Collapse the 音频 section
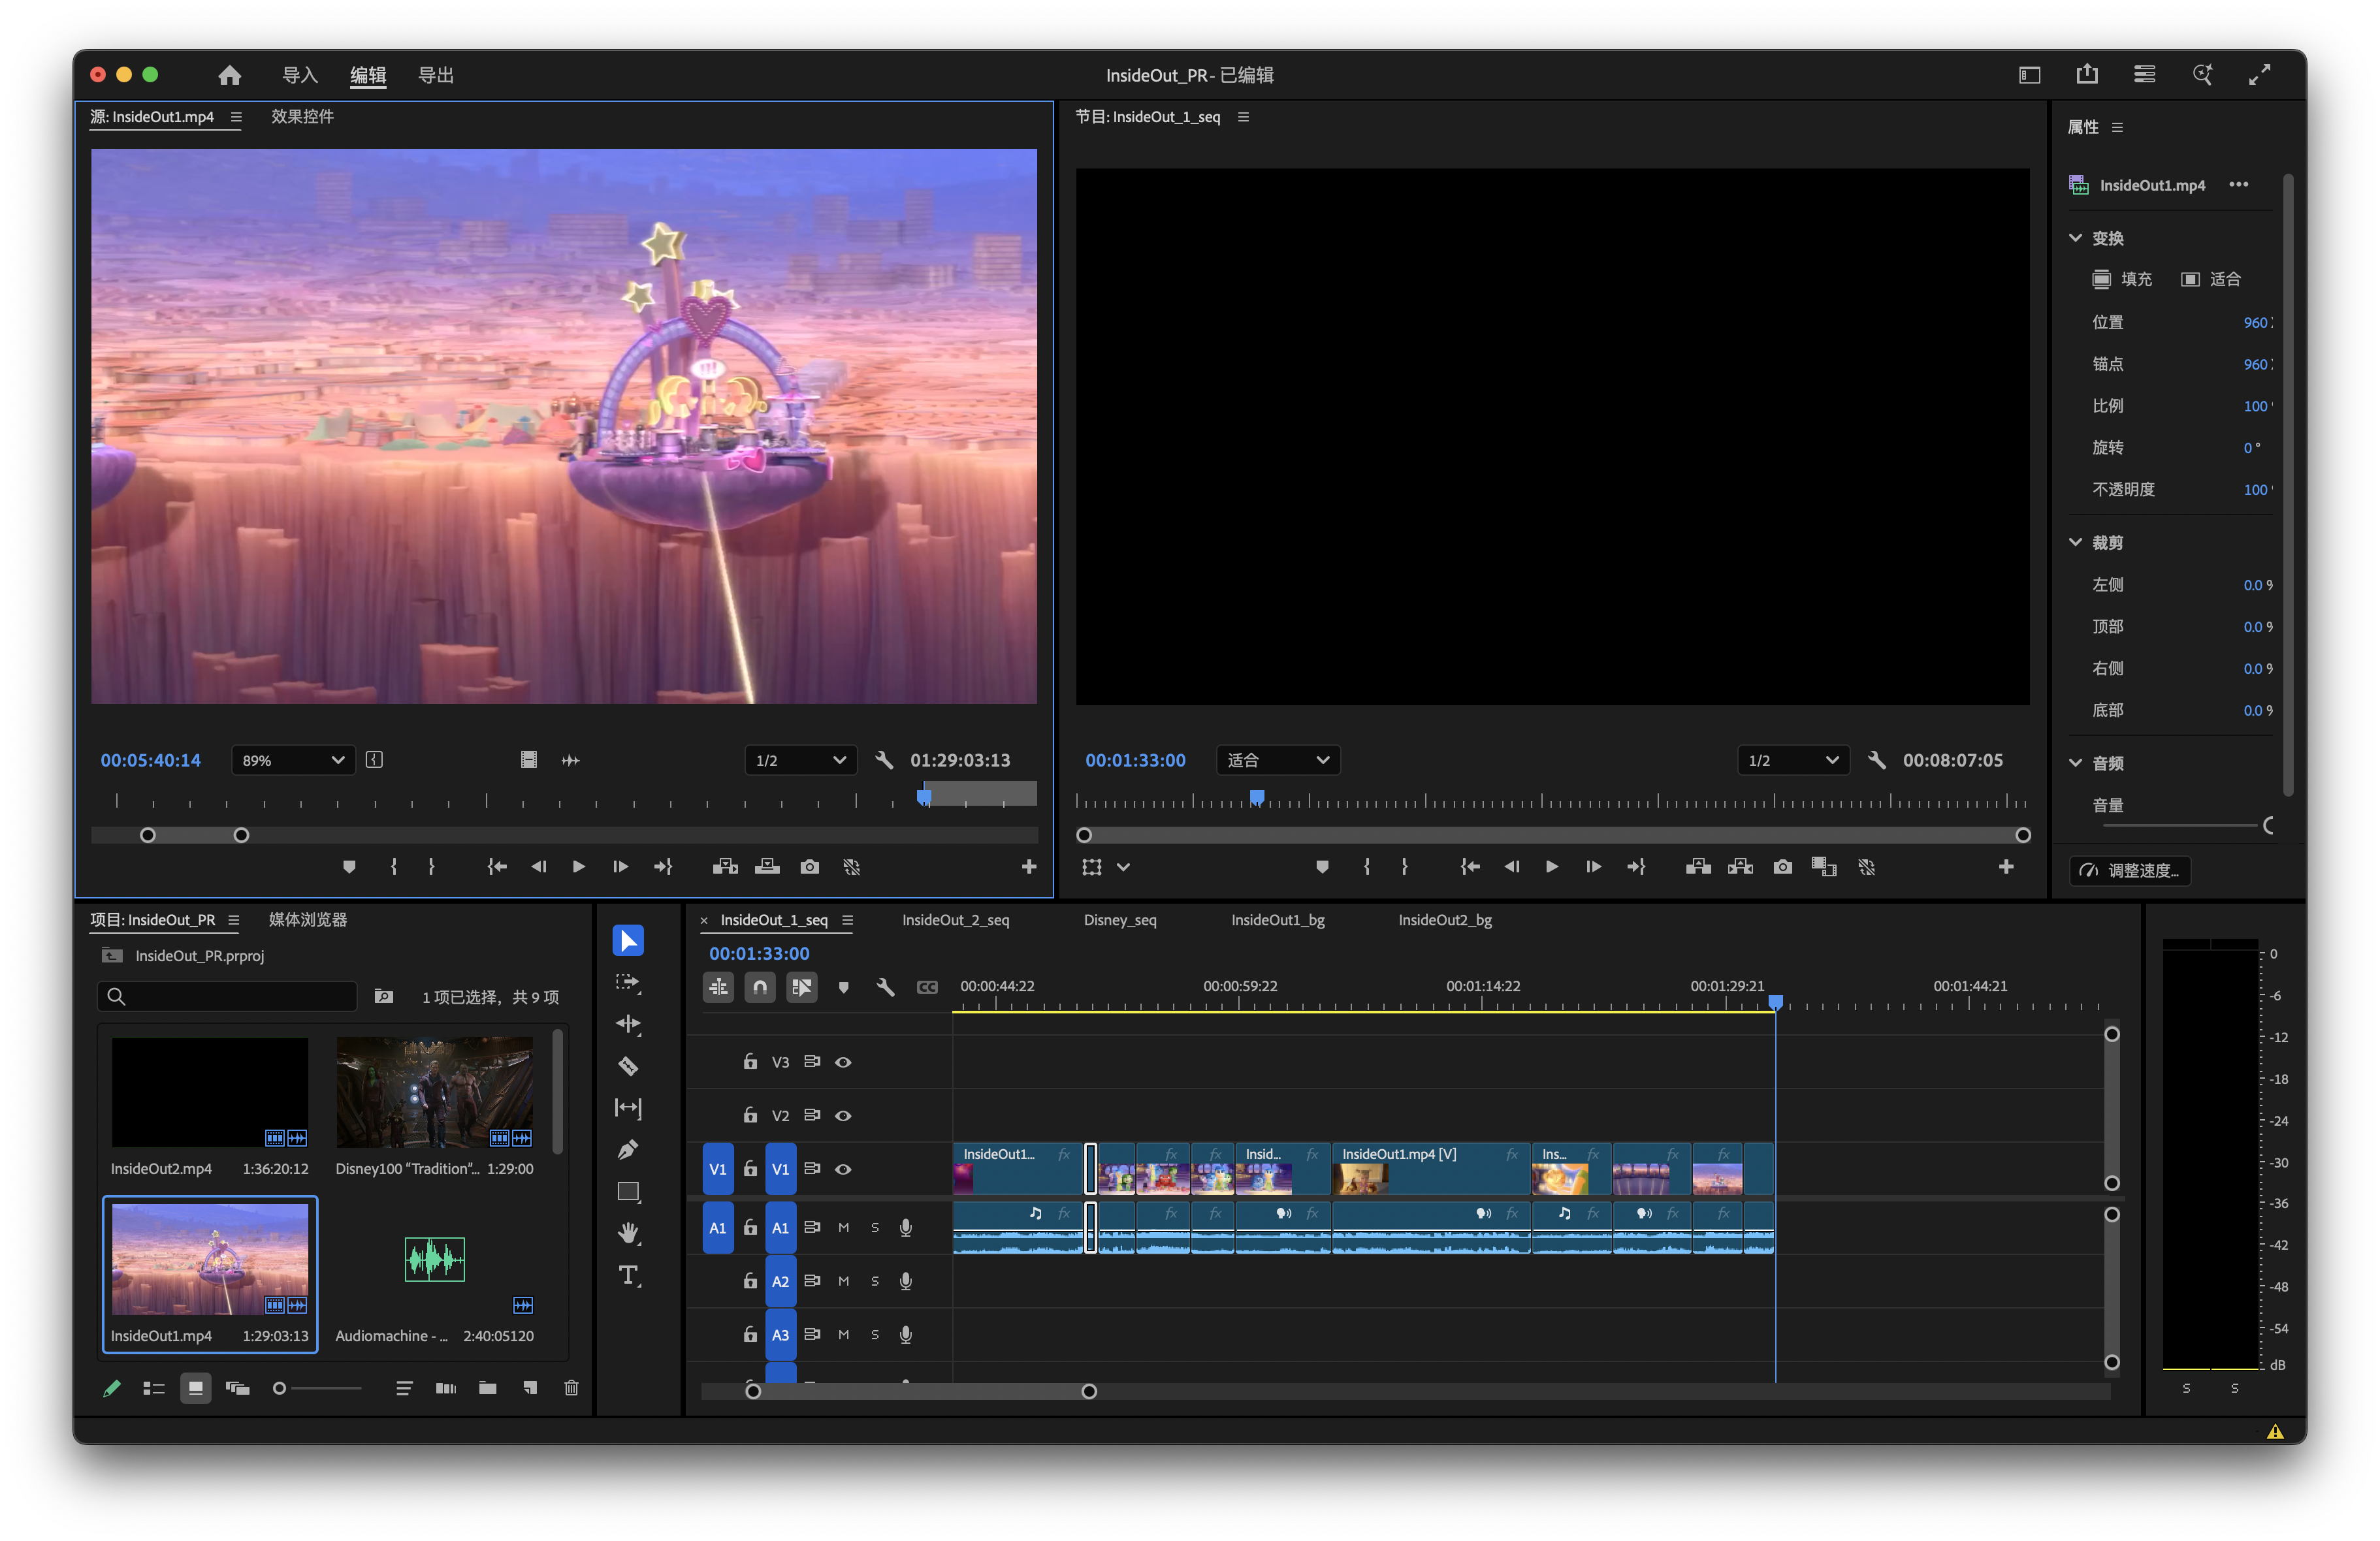This screenshot has height=1541, width=2380. (x=2075, y=762)
